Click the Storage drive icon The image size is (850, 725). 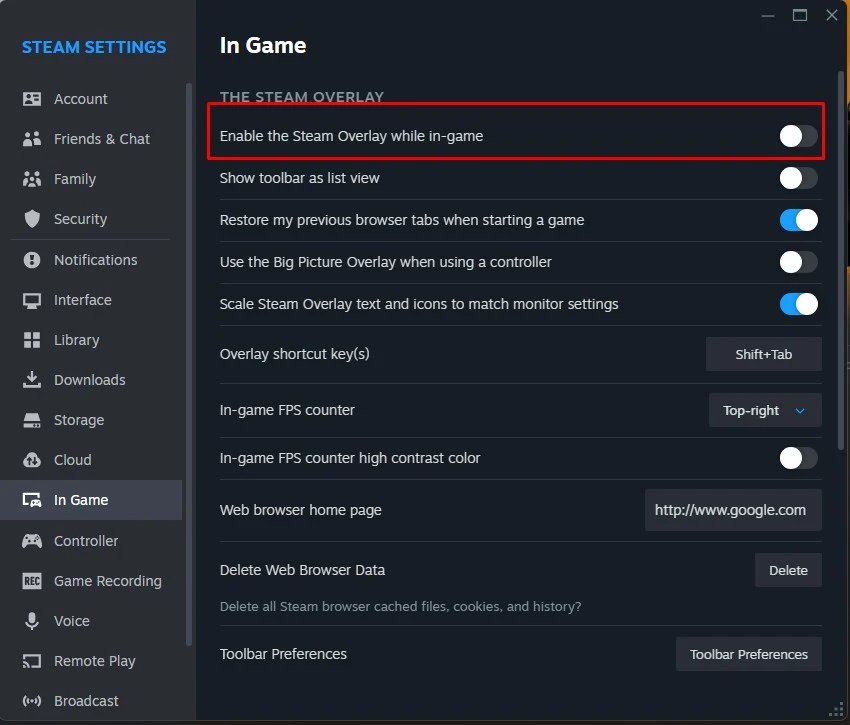pyautogui.click(x=32, y=420)
